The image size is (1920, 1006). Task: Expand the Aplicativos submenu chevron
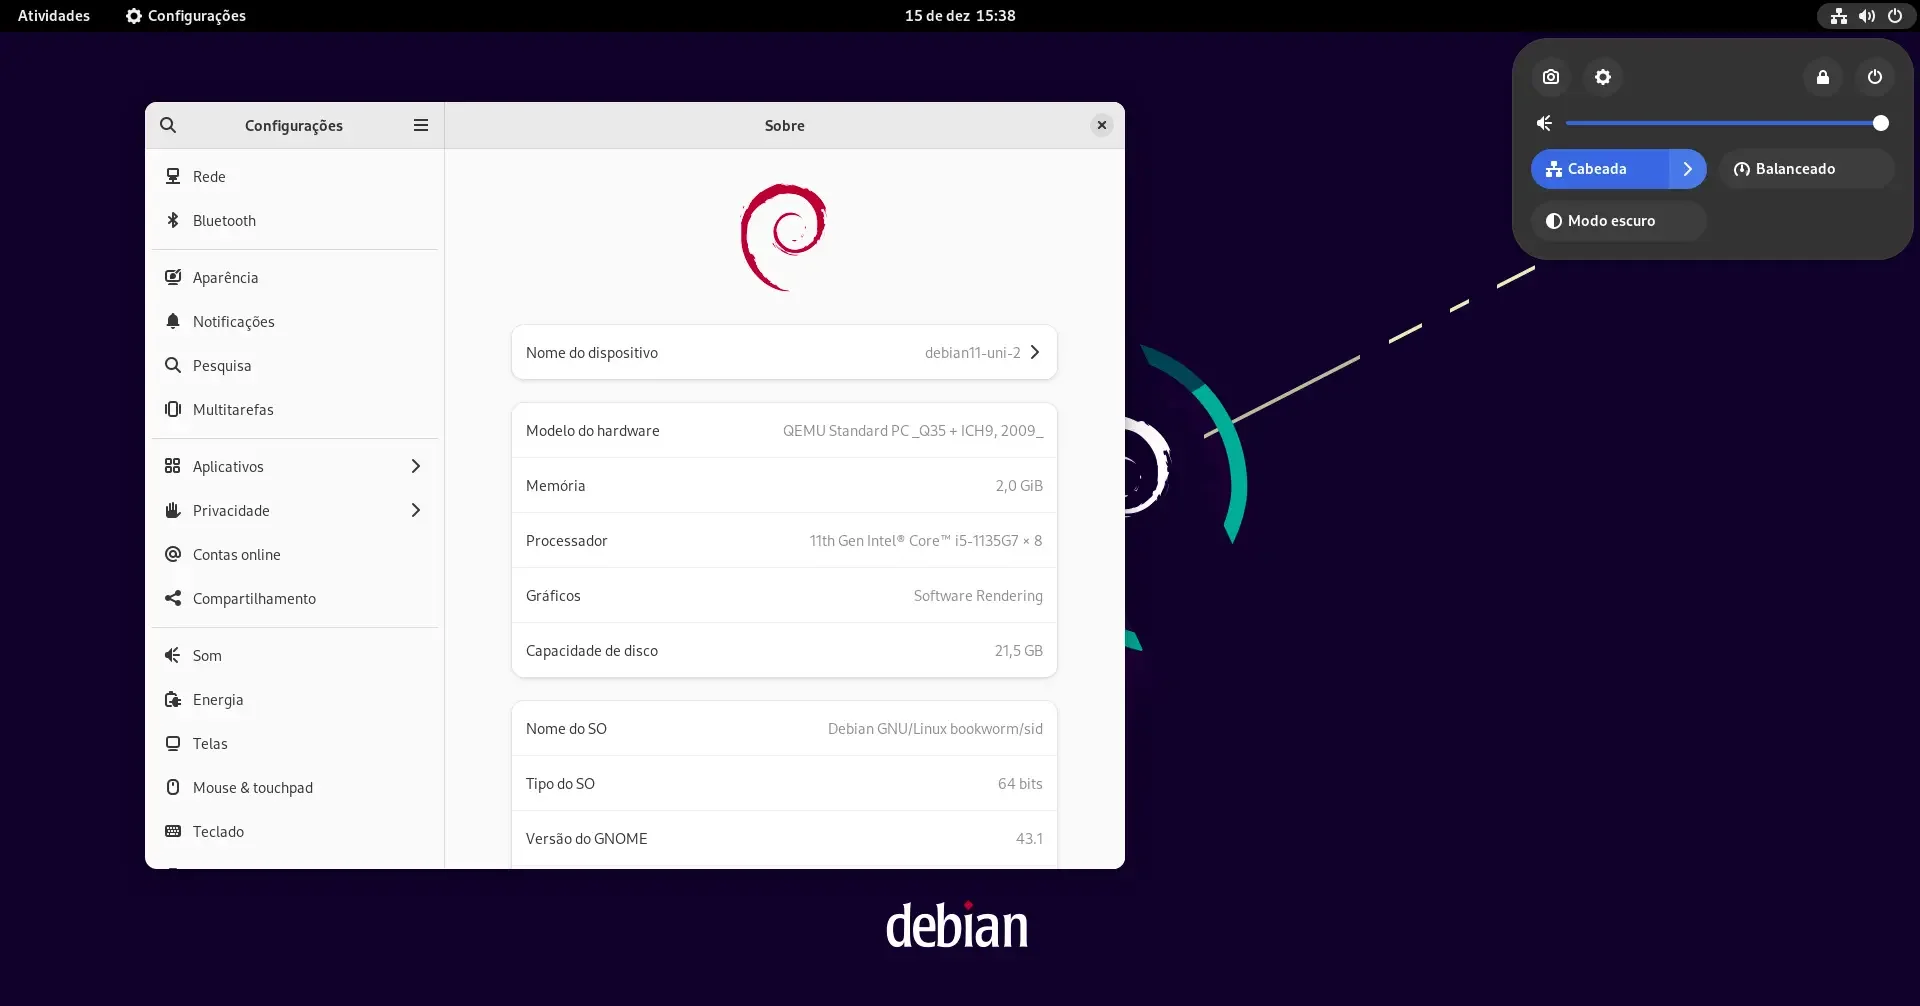(416, 466)
